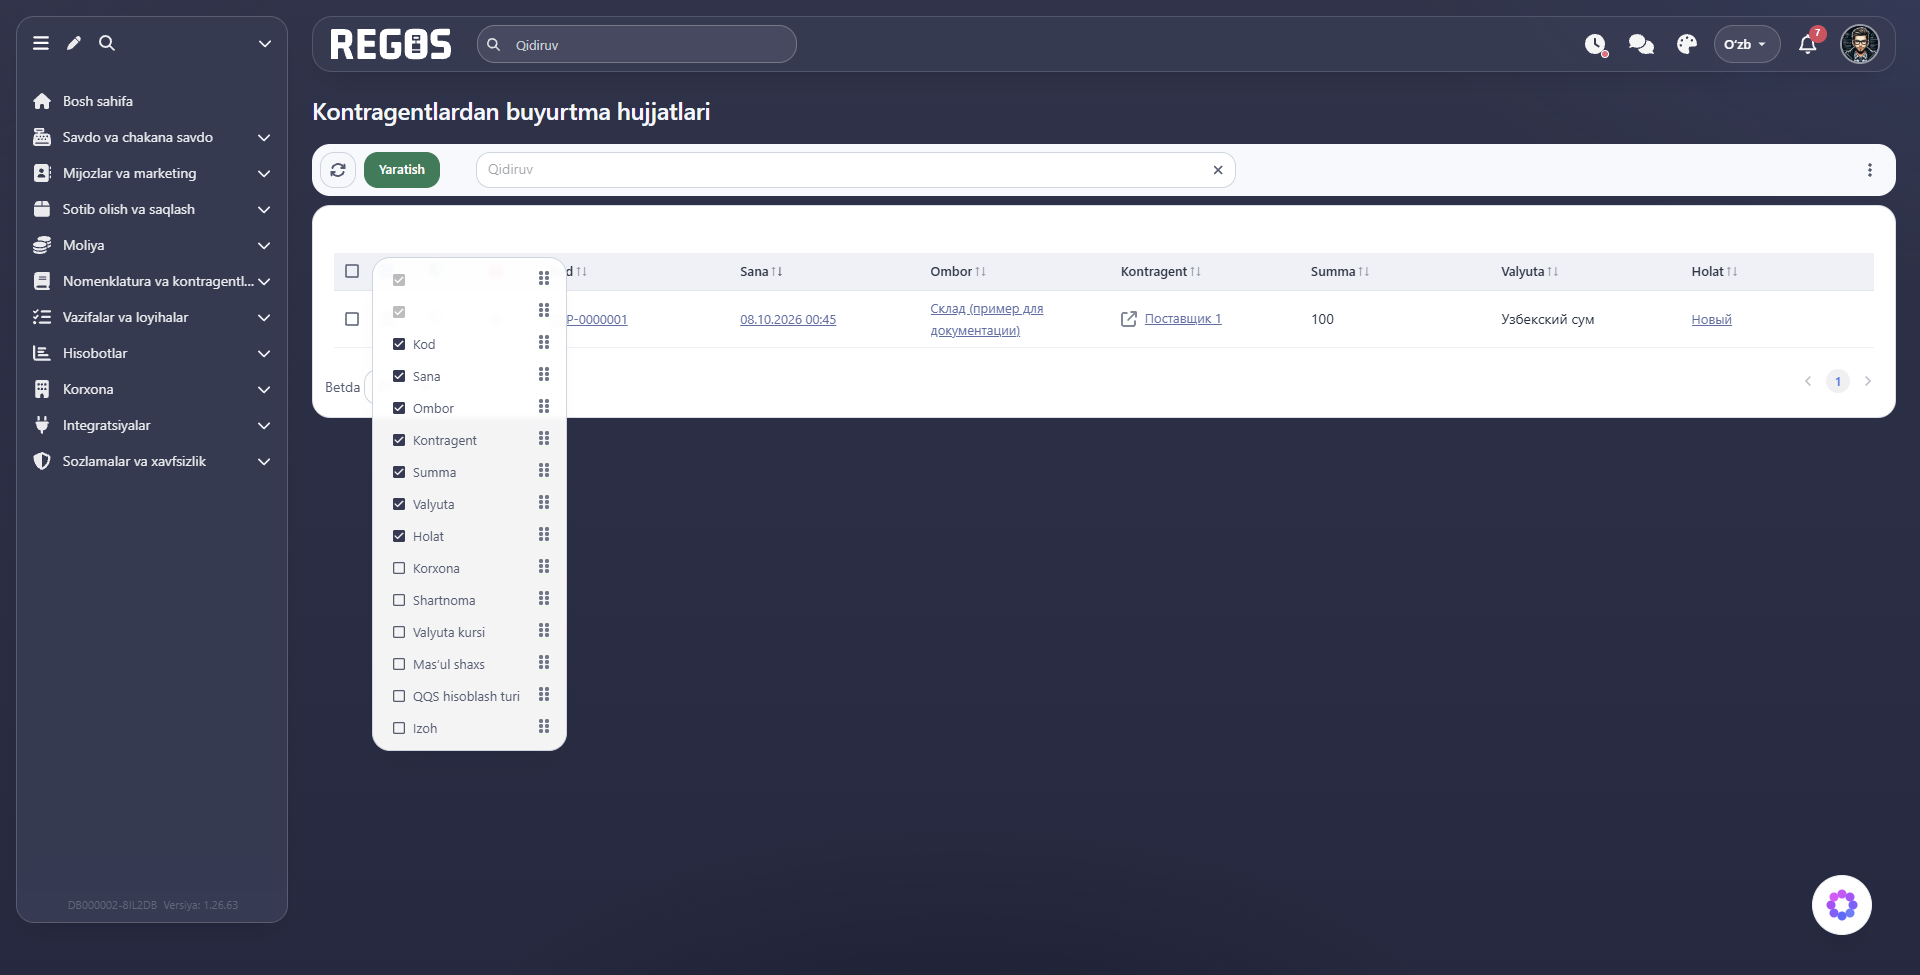Open the clock history icon in the header
1920x975 pixels.
click(1596, 44)
